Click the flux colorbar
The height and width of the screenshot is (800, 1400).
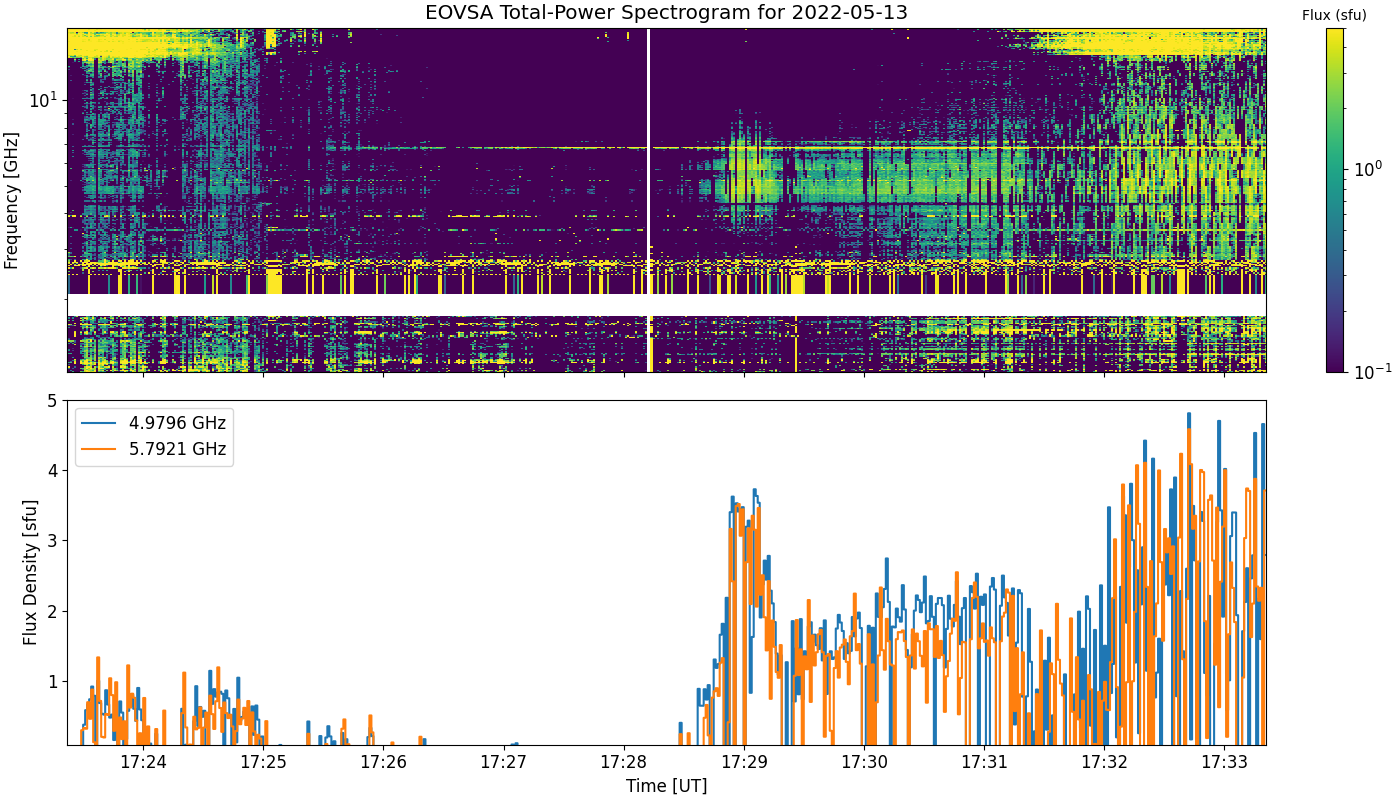click(x=1335, y=200)
